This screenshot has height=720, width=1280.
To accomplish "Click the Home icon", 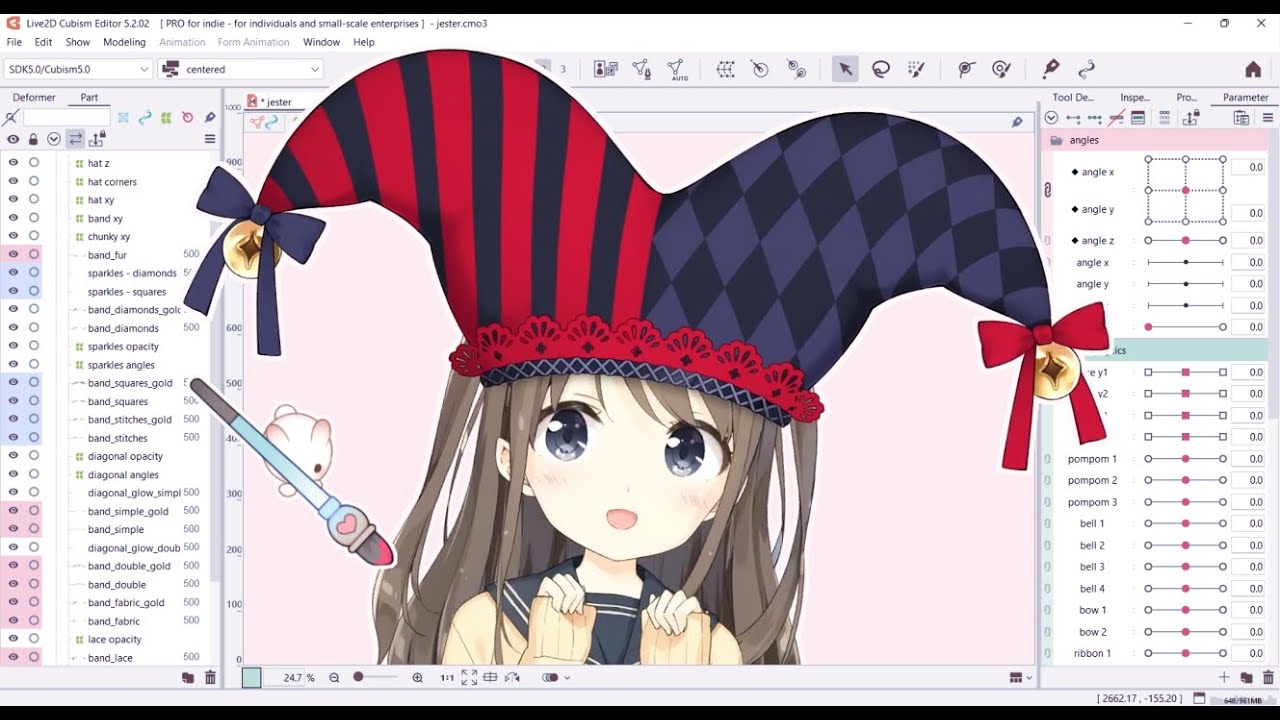I will coord(1253,69).
